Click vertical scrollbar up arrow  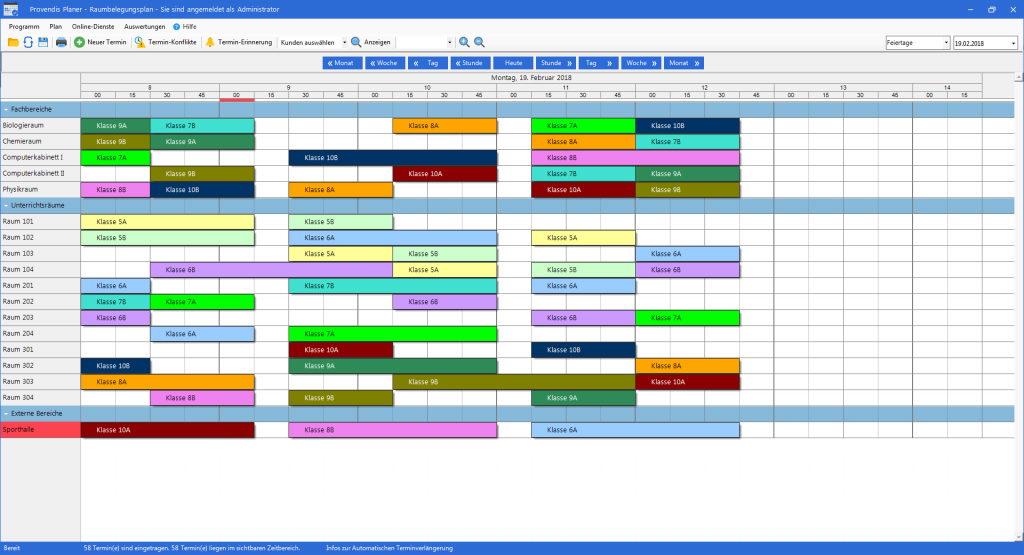pyautogui.click(x=1019, y=78)
